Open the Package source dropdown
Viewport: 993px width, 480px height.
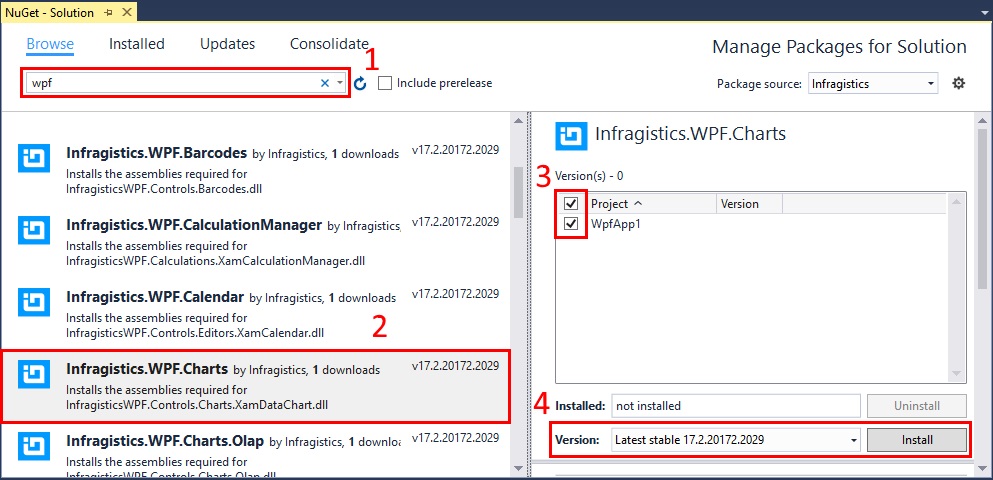873,84
